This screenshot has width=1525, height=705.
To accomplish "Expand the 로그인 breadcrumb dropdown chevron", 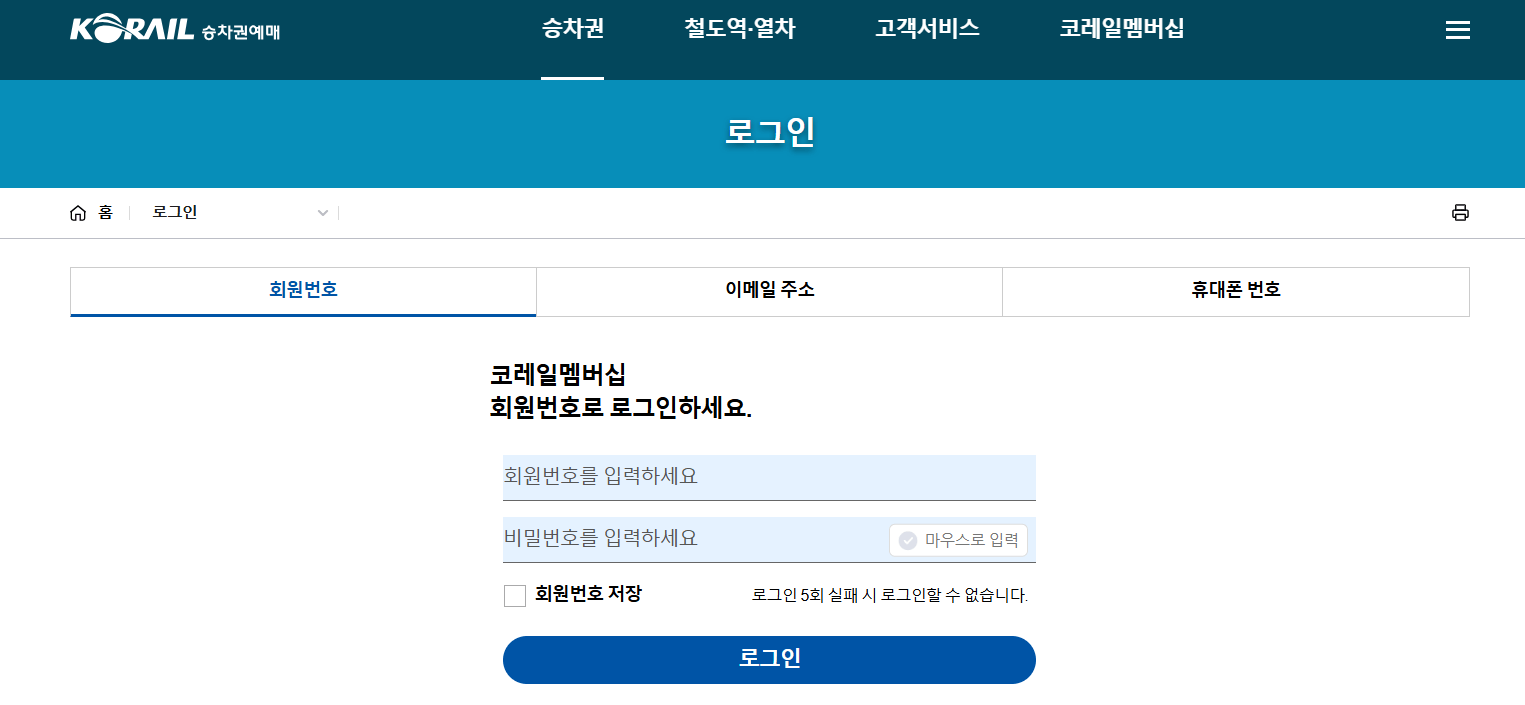I will click(x=322, y=213).
